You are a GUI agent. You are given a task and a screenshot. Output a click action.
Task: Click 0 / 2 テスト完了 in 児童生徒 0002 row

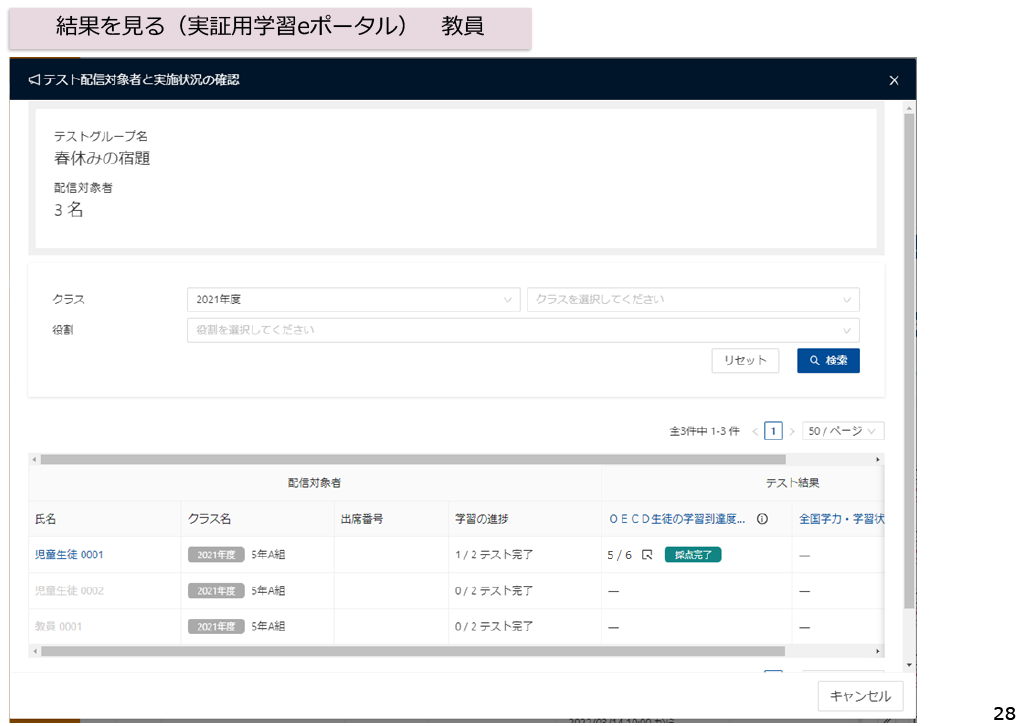click(x=494, y=591)
